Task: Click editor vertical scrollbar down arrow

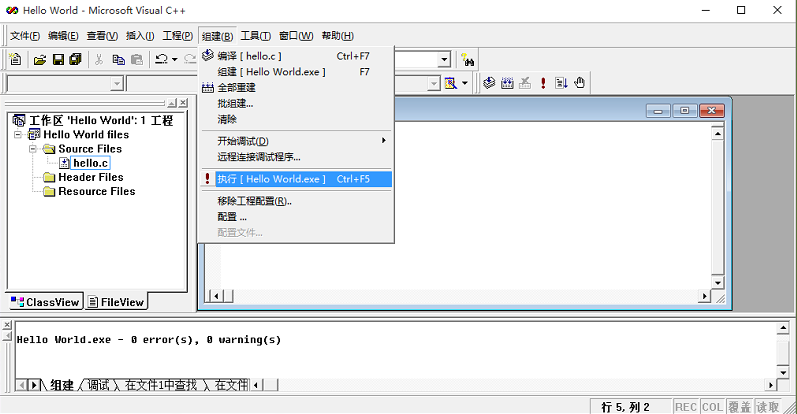Action: coord(717,283)
